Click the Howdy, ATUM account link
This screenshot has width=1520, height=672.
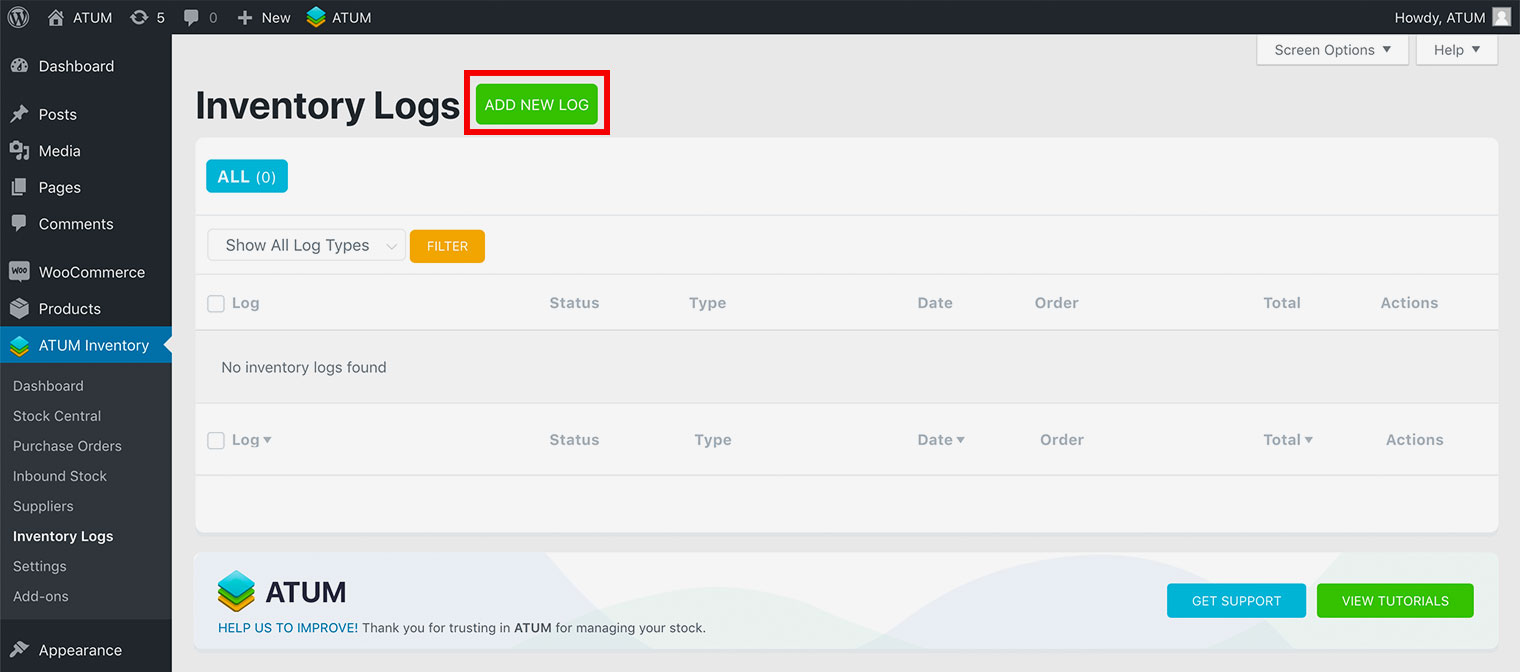click(x=1440, y=18)
